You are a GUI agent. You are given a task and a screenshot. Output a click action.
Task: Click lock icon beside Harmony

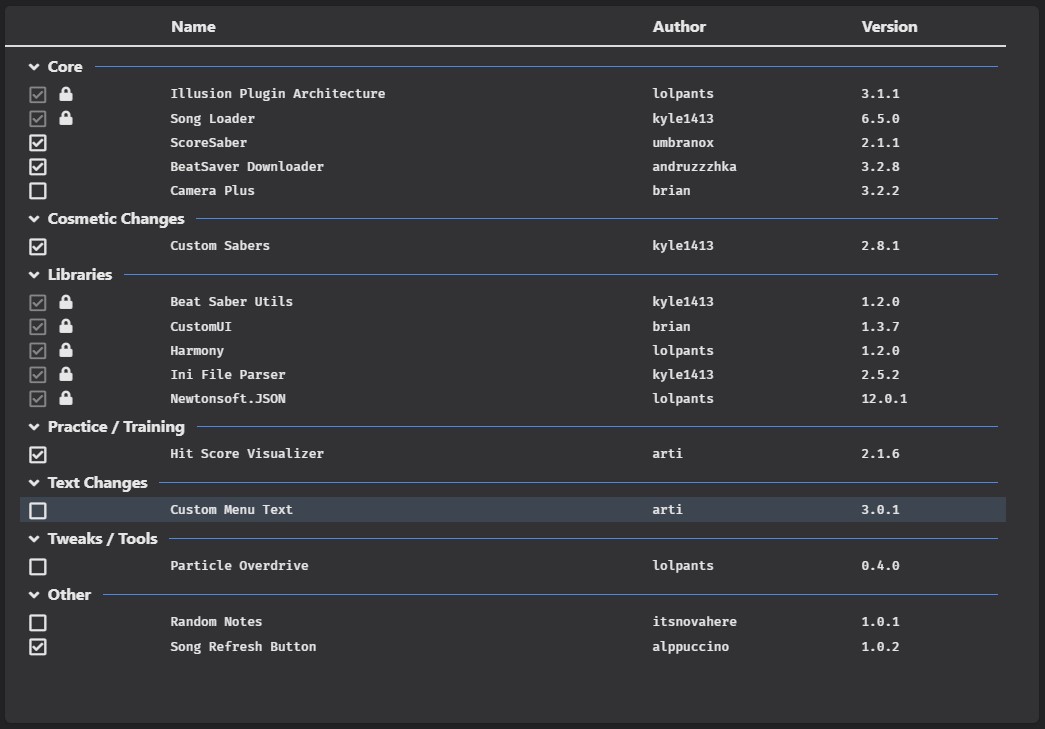coord(65,351)
